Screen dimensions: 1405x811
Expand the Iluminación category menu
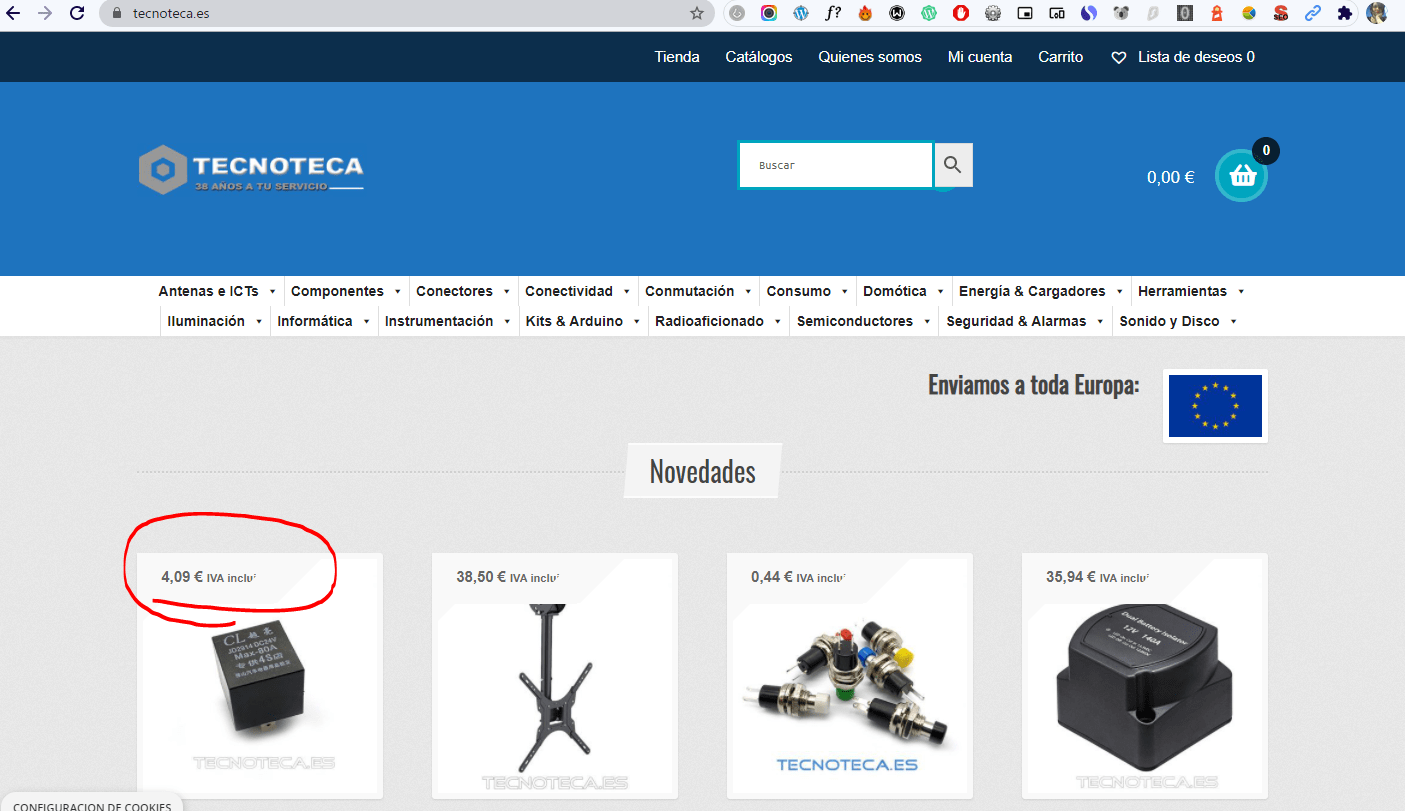coord(215,321)
